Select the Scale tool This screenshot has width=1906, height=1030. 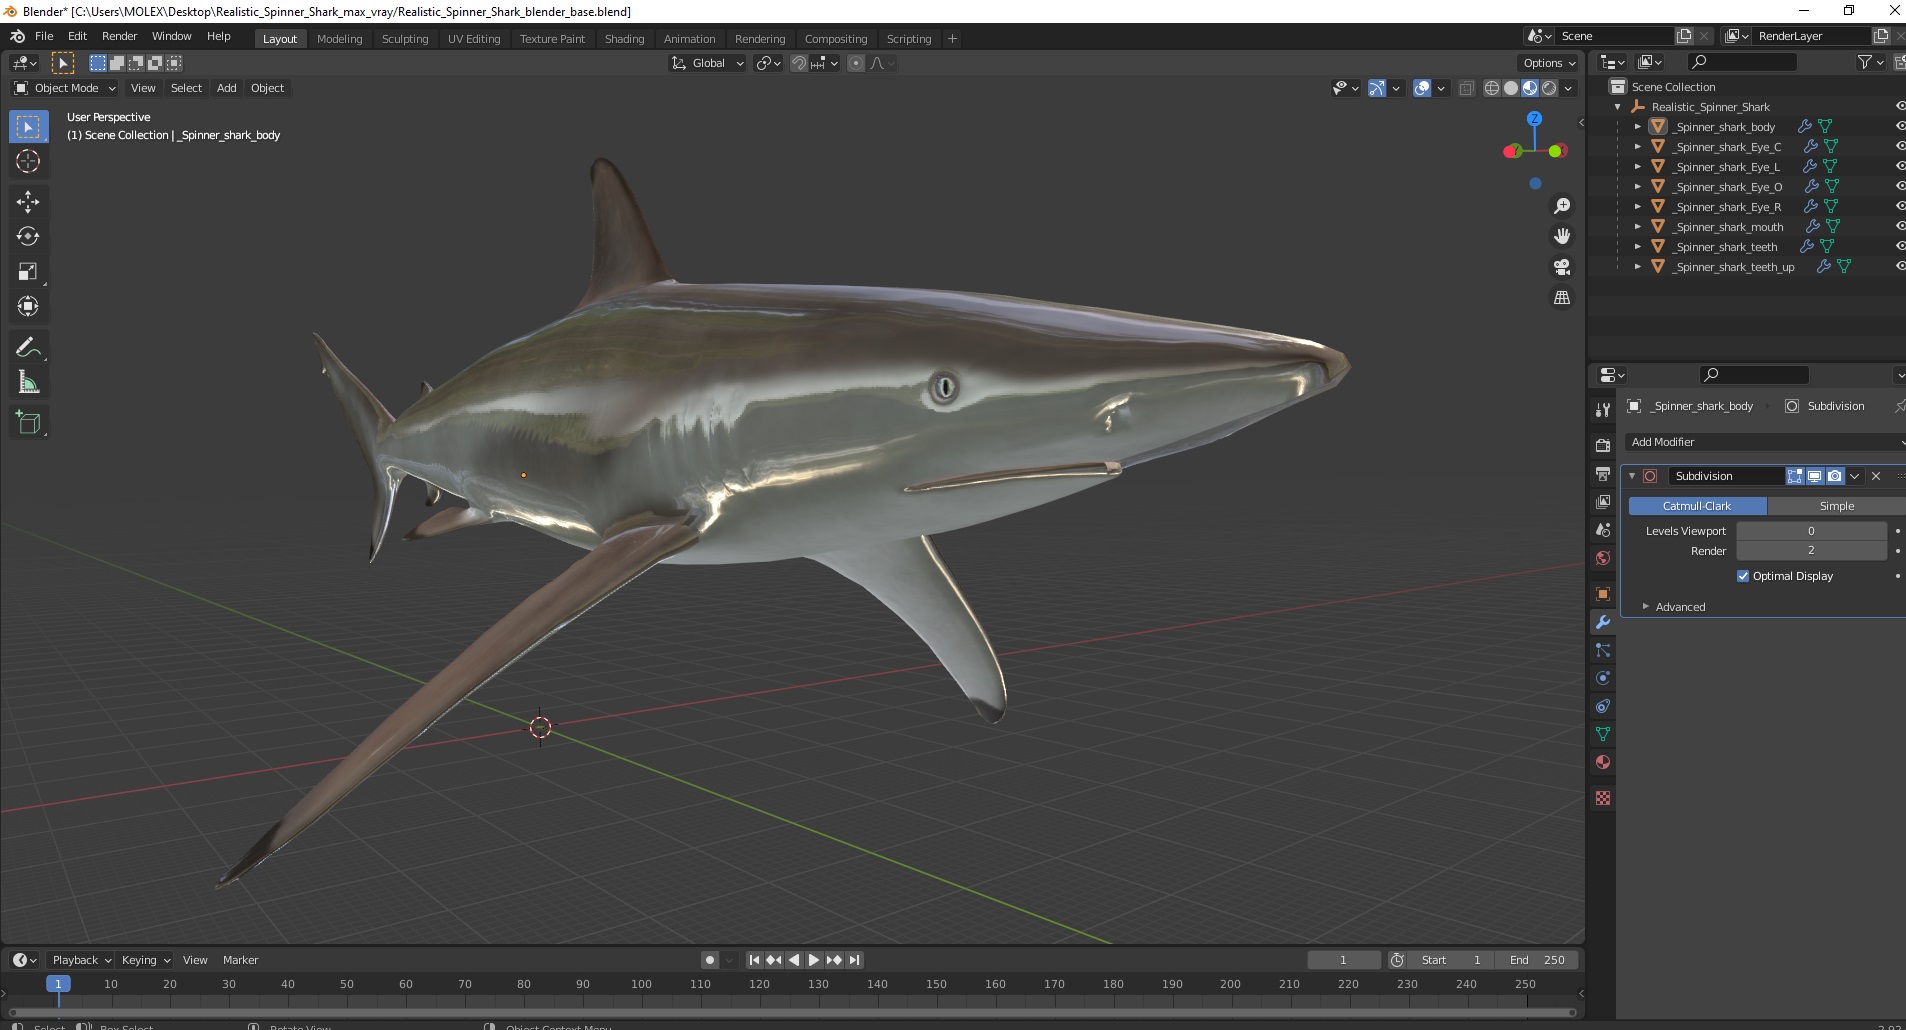(x=28, y=272)
